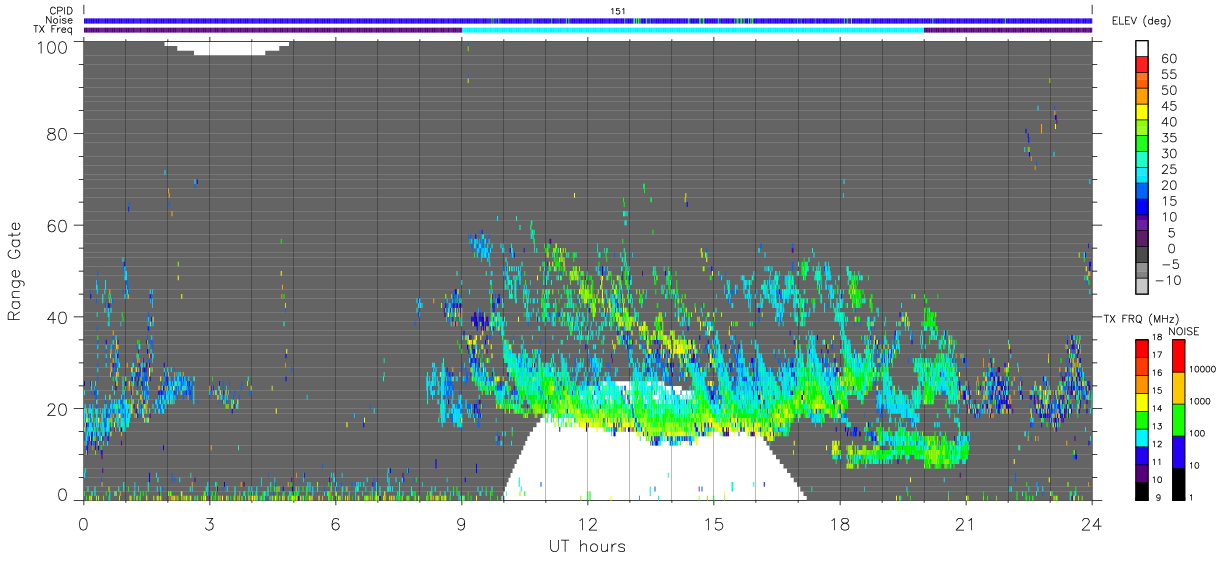1228x567 pixels.
Task: Click the 0 tick on the UT hours axis
Action: [x=83, y=523]
